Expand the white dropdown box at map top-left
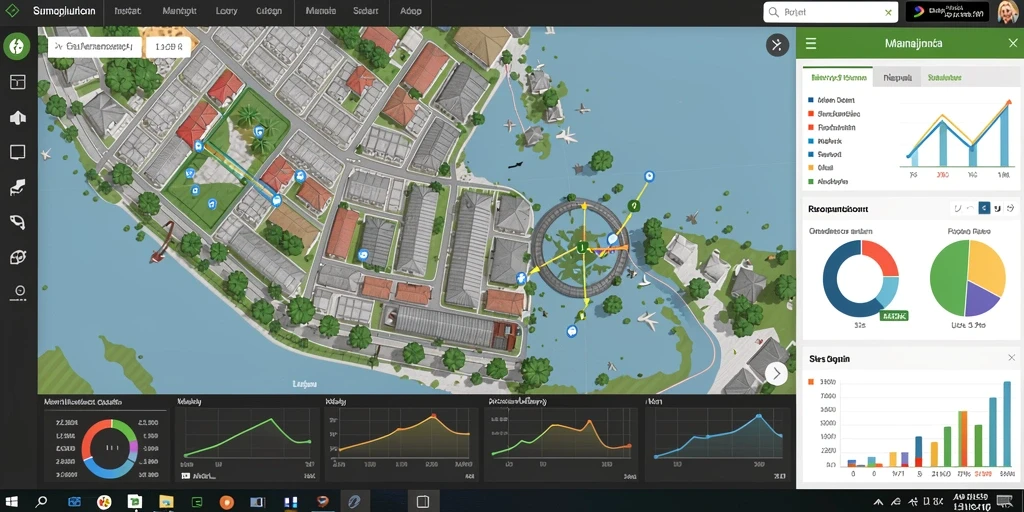This screenshot has width=1024, height=512. click(x=95, y=46)
